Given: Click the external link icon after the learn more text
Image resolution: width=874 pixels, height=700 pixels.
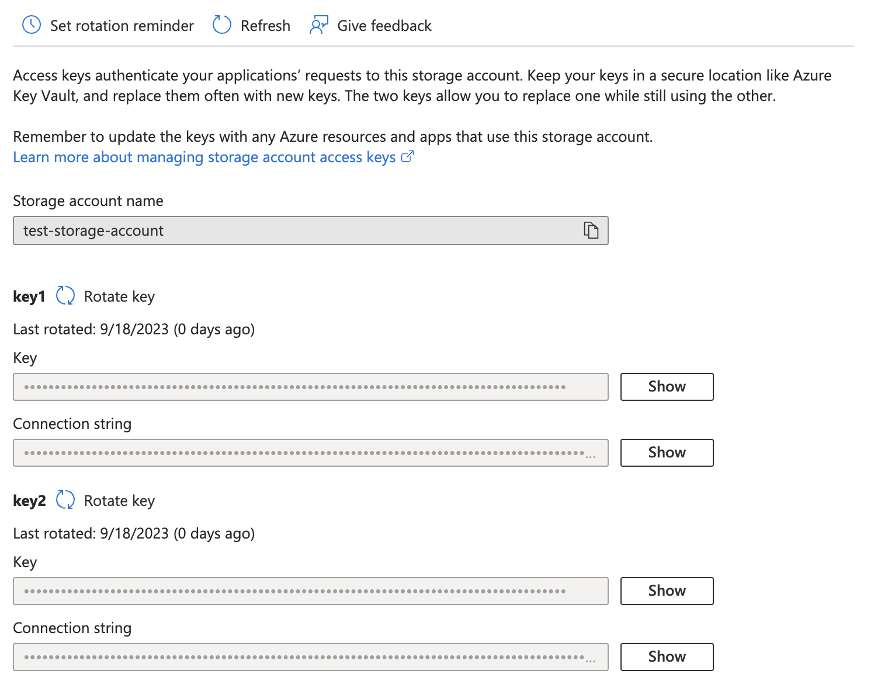Looking at the screenshot, I should pos(405,156).
